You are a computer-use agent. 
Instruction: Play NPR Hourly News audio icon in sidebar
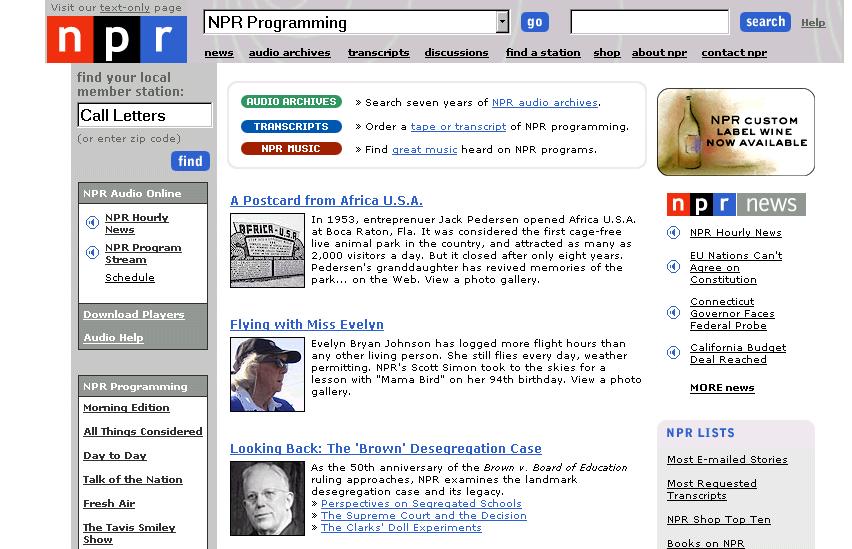(92, 223)
